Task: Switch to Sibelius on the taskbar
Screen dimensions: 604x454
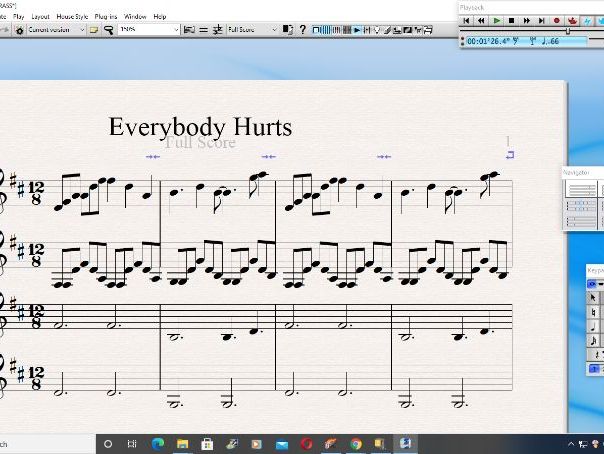Action: (405, 443)
